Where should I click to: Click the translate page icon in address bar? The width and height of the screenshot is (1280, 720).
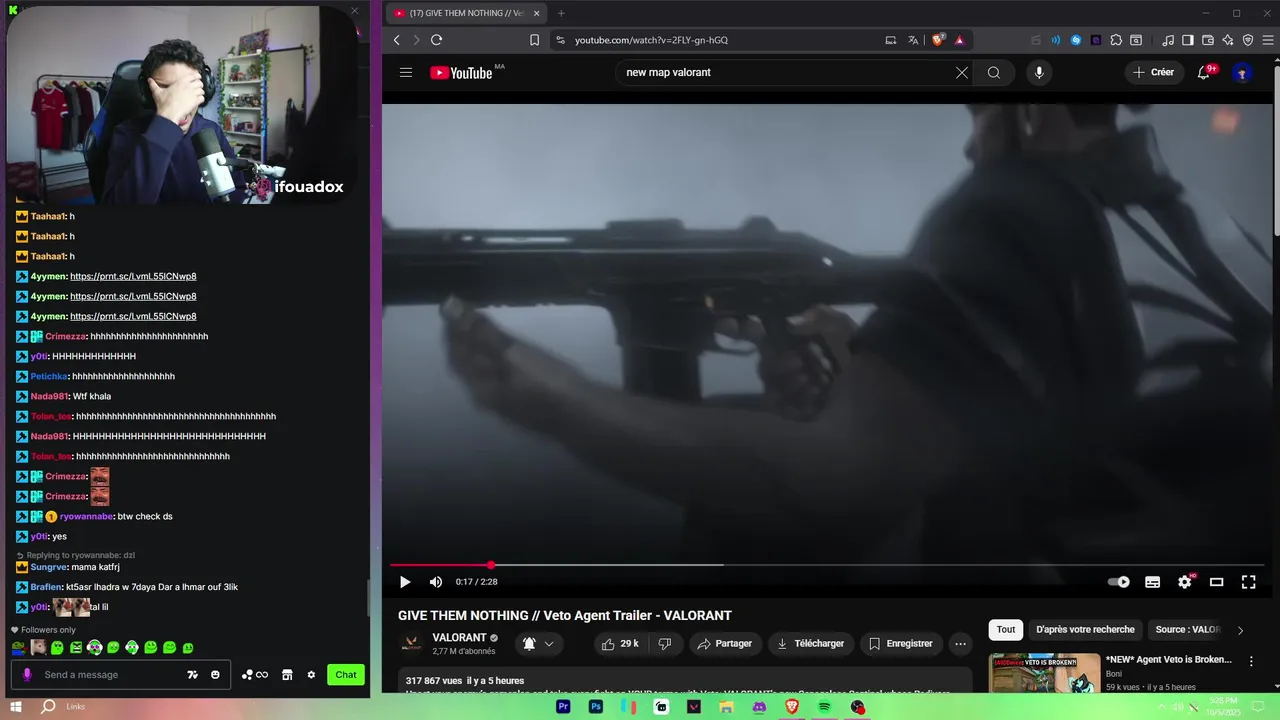pyautogui.click(x=913, y=40)
